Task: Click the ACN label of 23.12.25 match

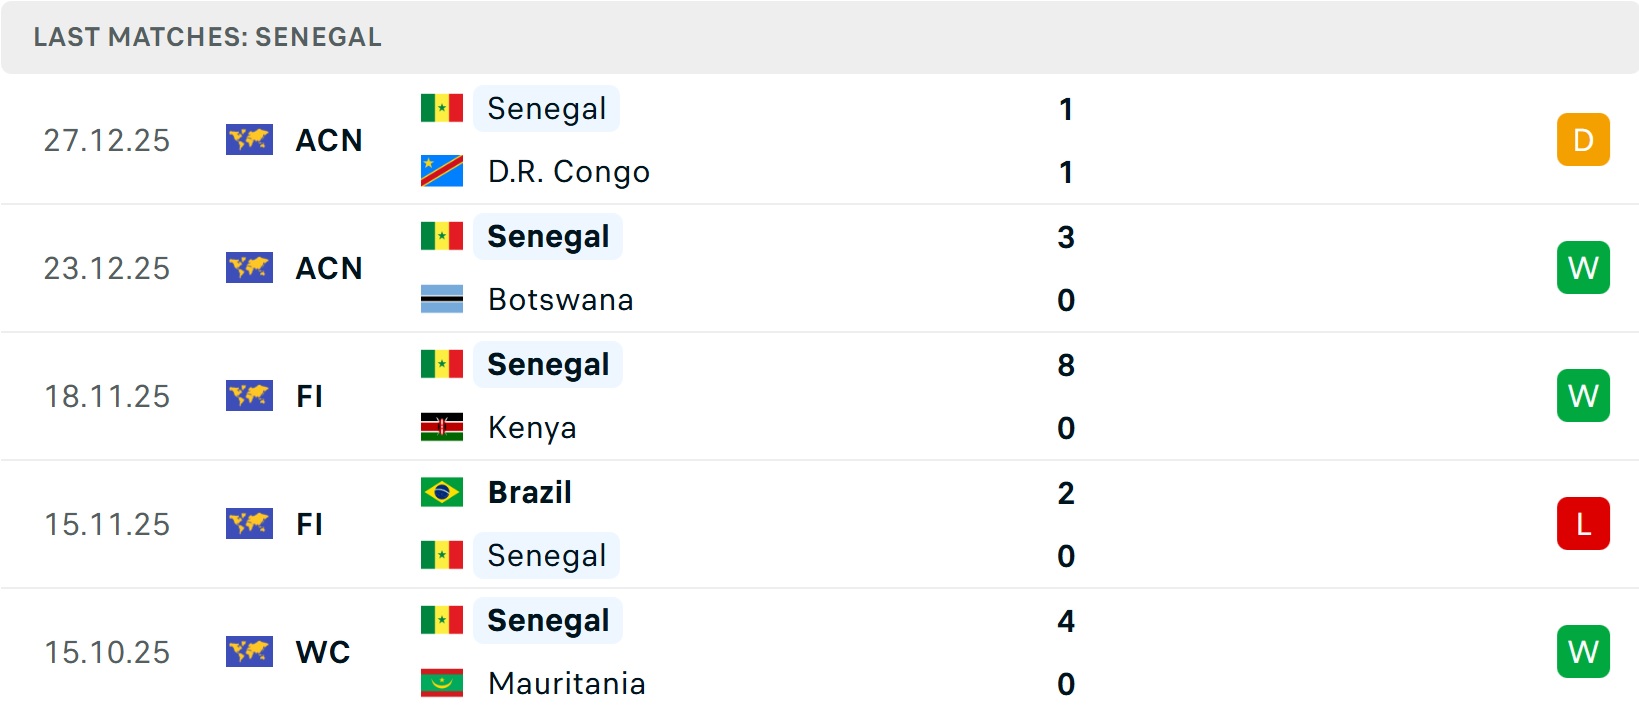Action: pyautogui.click(x=329, y=268)
